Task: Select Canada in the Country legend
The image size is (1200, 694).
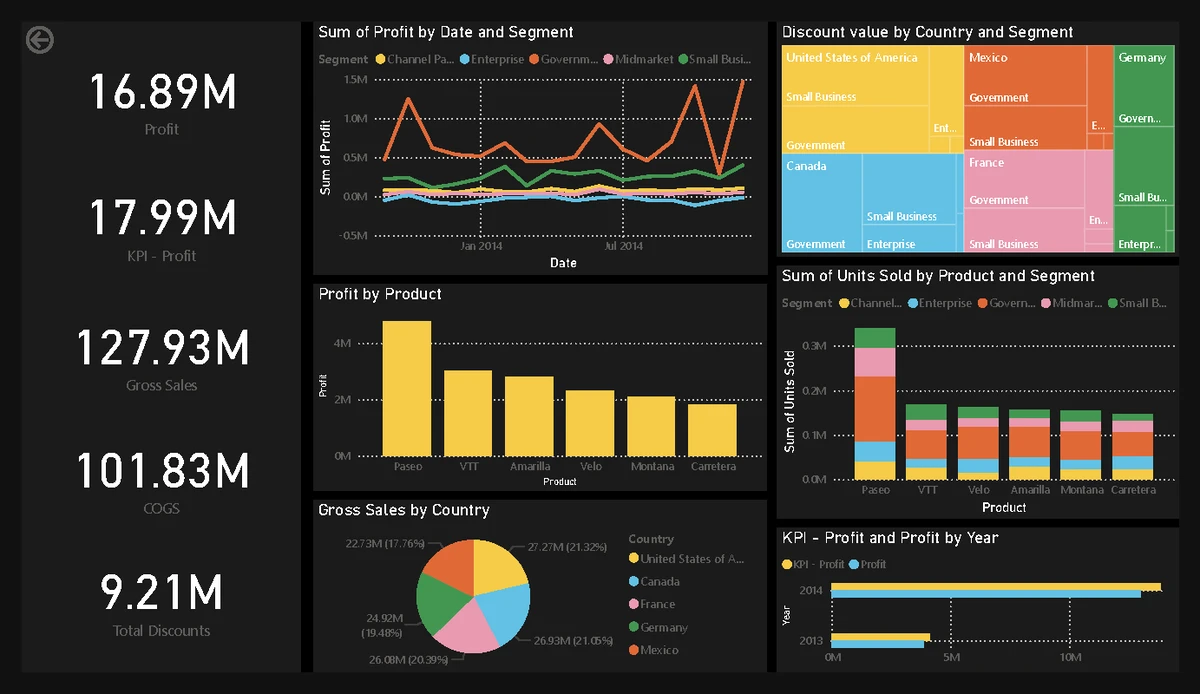Action: click(x=654, y=581)
